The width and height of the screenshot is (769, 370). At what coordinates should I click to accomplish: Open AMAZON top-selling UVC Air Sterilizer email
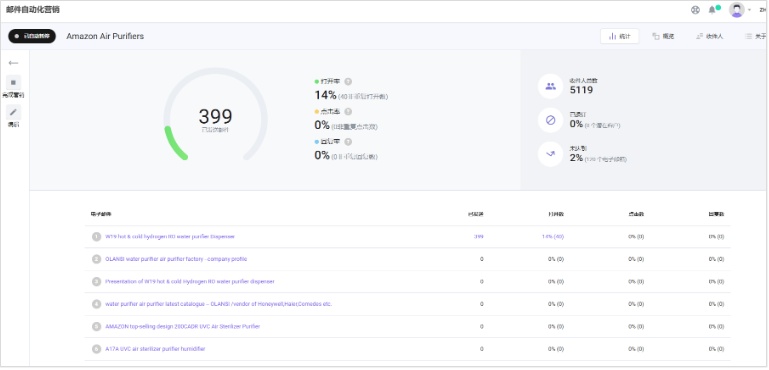click(182, 326)
